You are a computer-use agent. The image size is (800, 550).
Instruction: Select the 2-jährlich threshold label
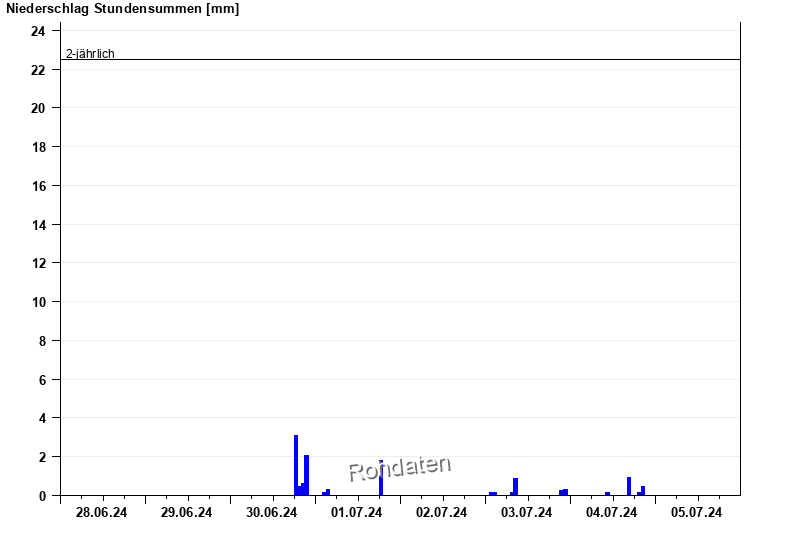pos(90,54)
